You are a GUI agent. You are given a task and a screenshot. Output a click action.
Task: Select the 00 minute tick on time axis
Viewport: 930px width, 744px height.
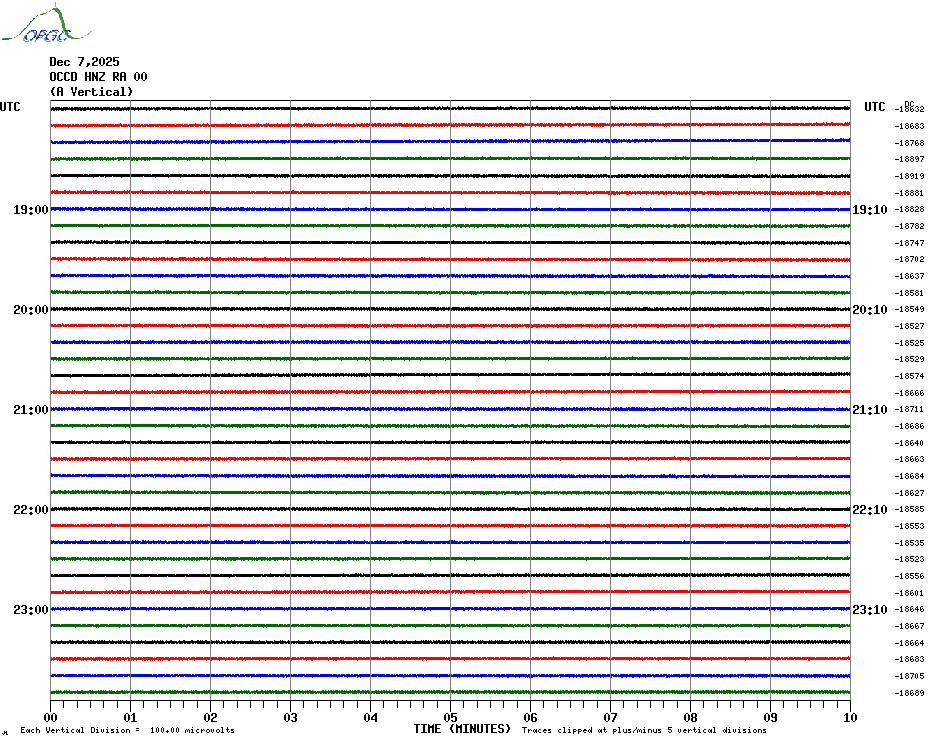(x=51, y=717)
